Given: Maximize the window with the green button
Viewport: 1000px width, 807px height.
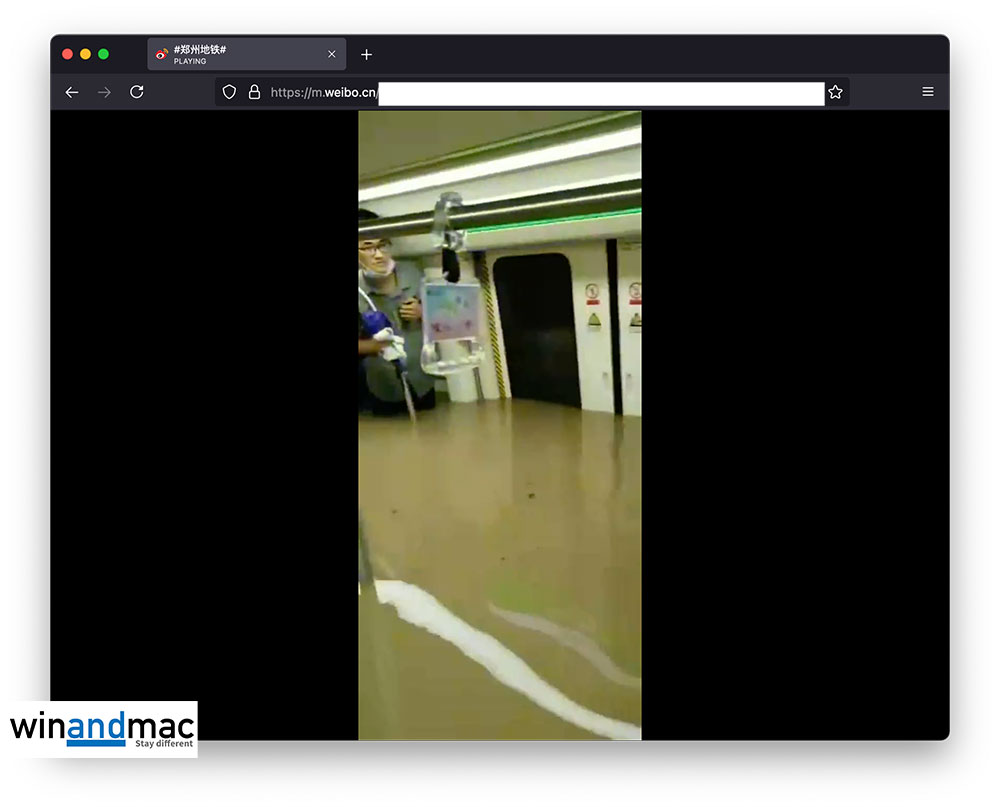Looking at the screenshot, I should pyautogui.click(x=103, y=54).
